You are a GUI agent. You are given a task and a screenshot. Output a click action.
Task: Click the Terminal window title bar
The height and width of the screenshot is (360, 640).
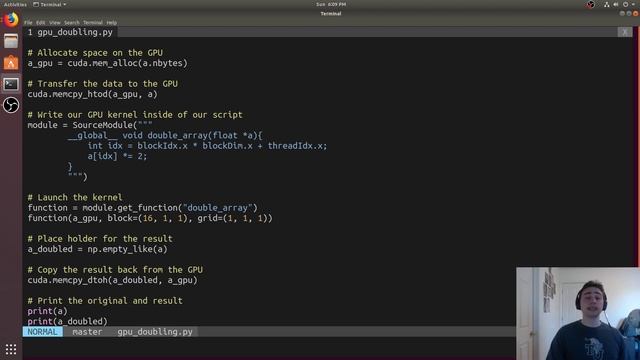point(331,13)
